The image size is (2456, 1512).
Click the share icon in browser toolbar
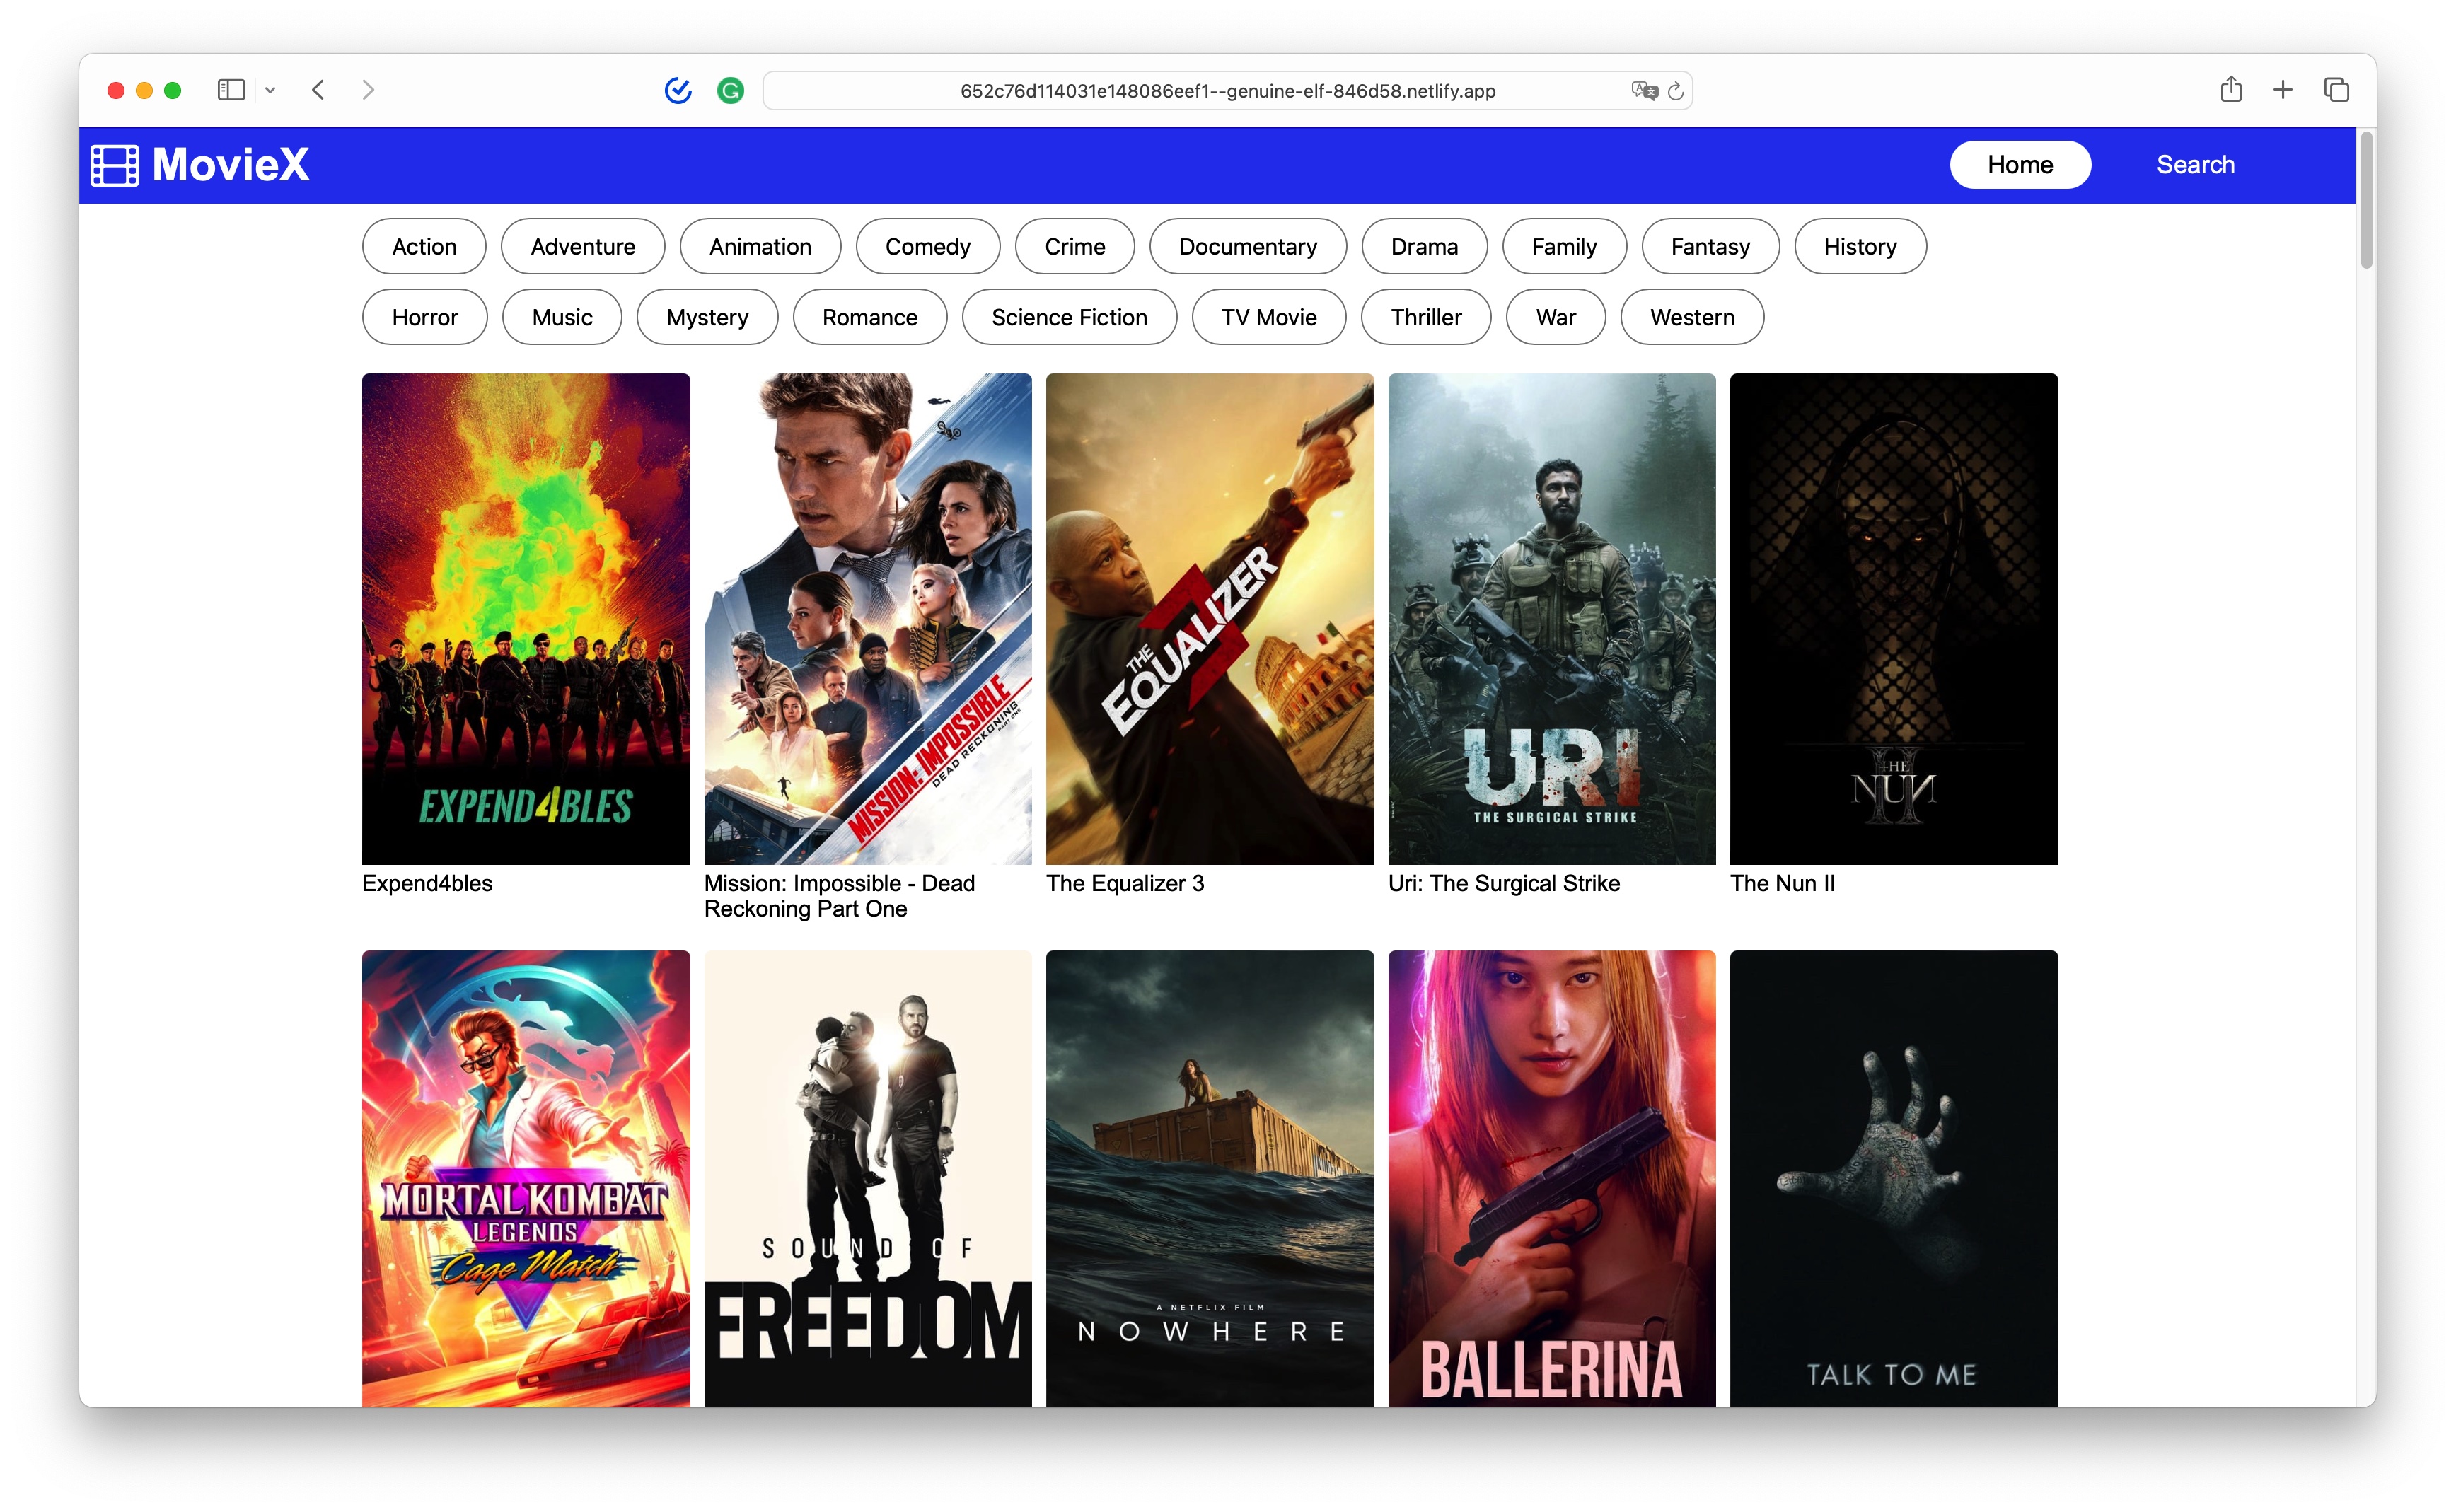pyautogui.click(x=2230, y=89)
